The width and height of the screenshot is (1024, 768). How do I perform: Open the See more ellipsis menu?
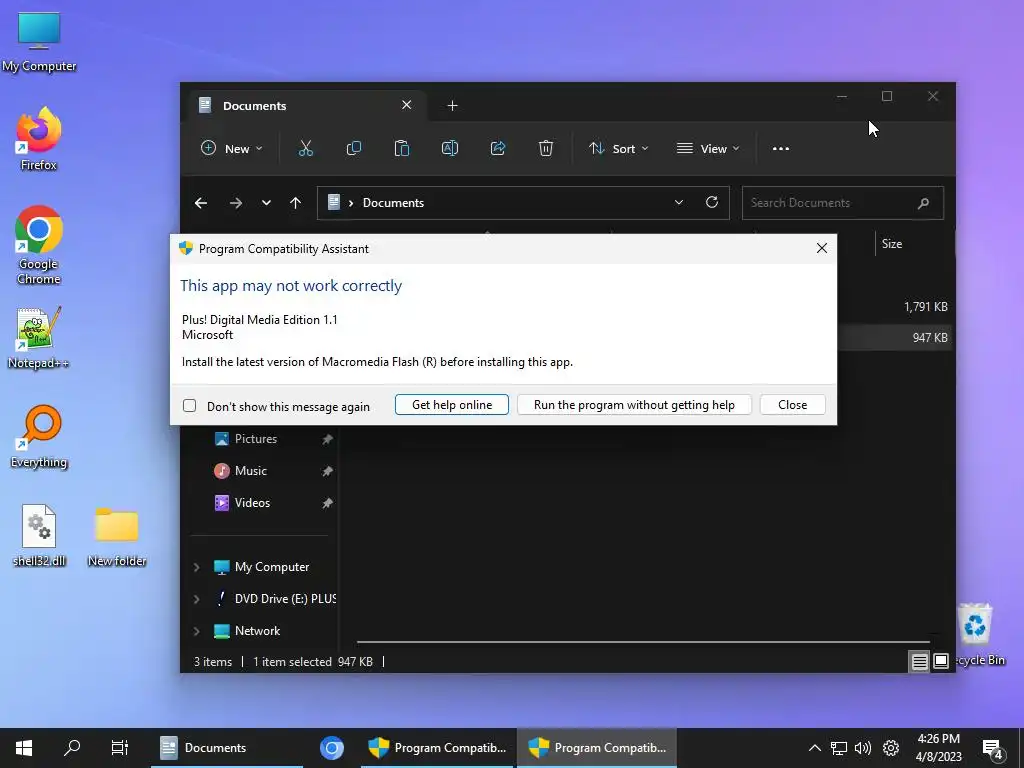(x=781, y=148)
